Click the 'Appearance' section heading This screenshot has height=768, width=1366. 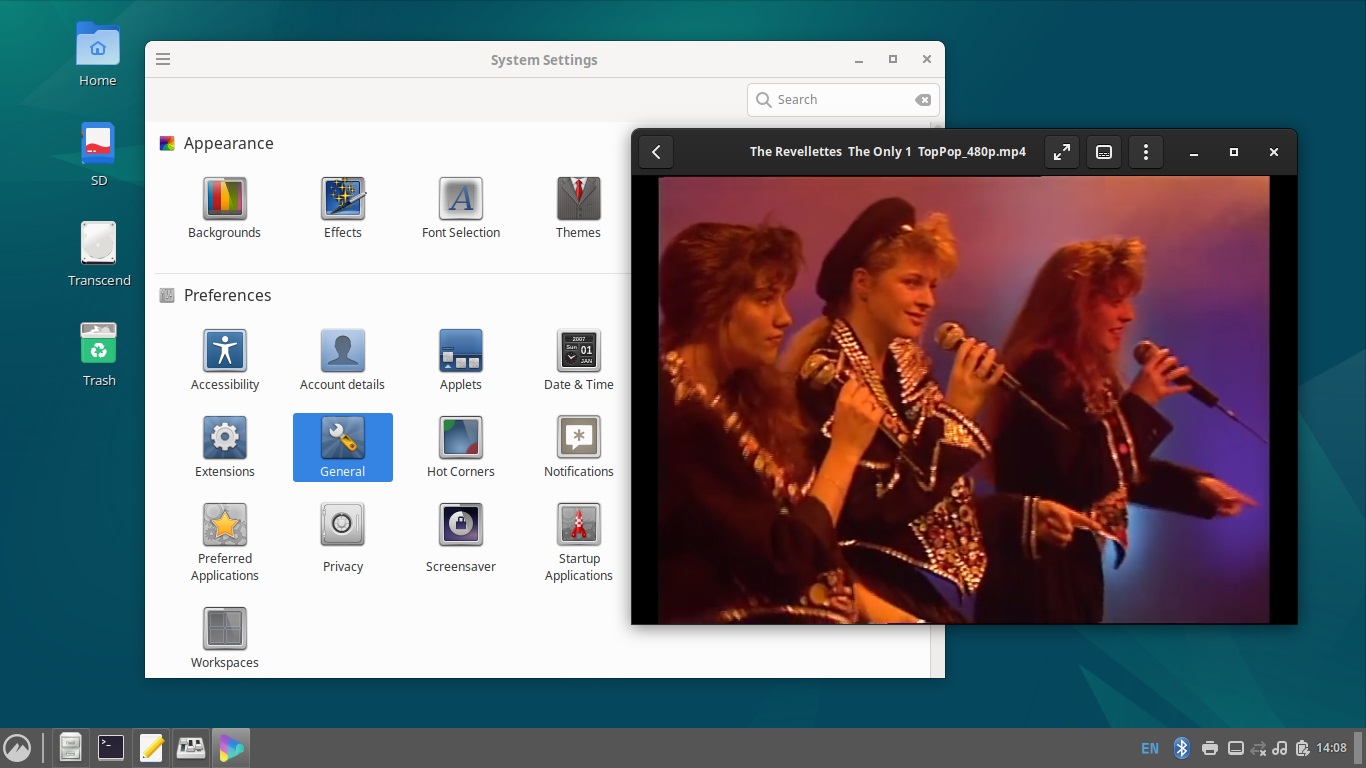click(x=228, y=143)
